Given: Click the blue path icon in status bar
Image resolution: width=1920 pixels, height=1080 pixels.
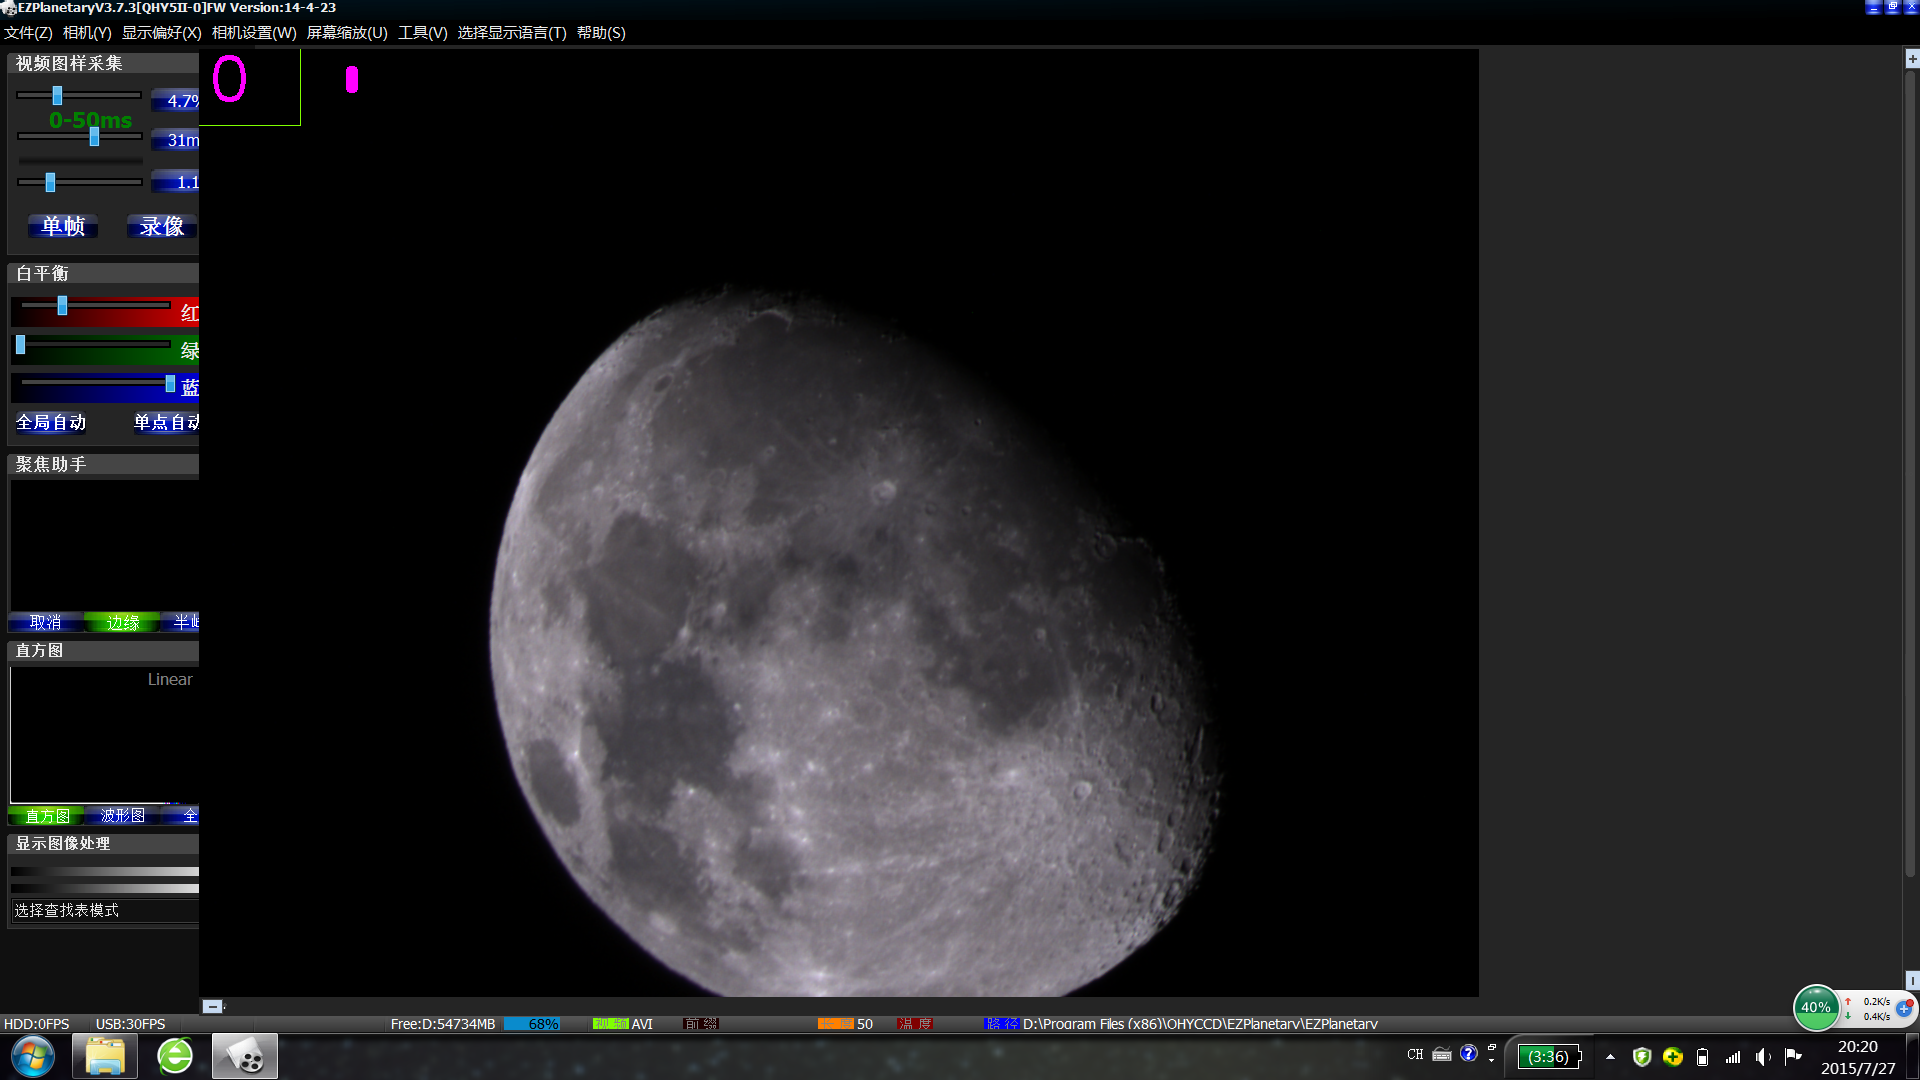Looking at the screenshot, I should point(1000,1024).
